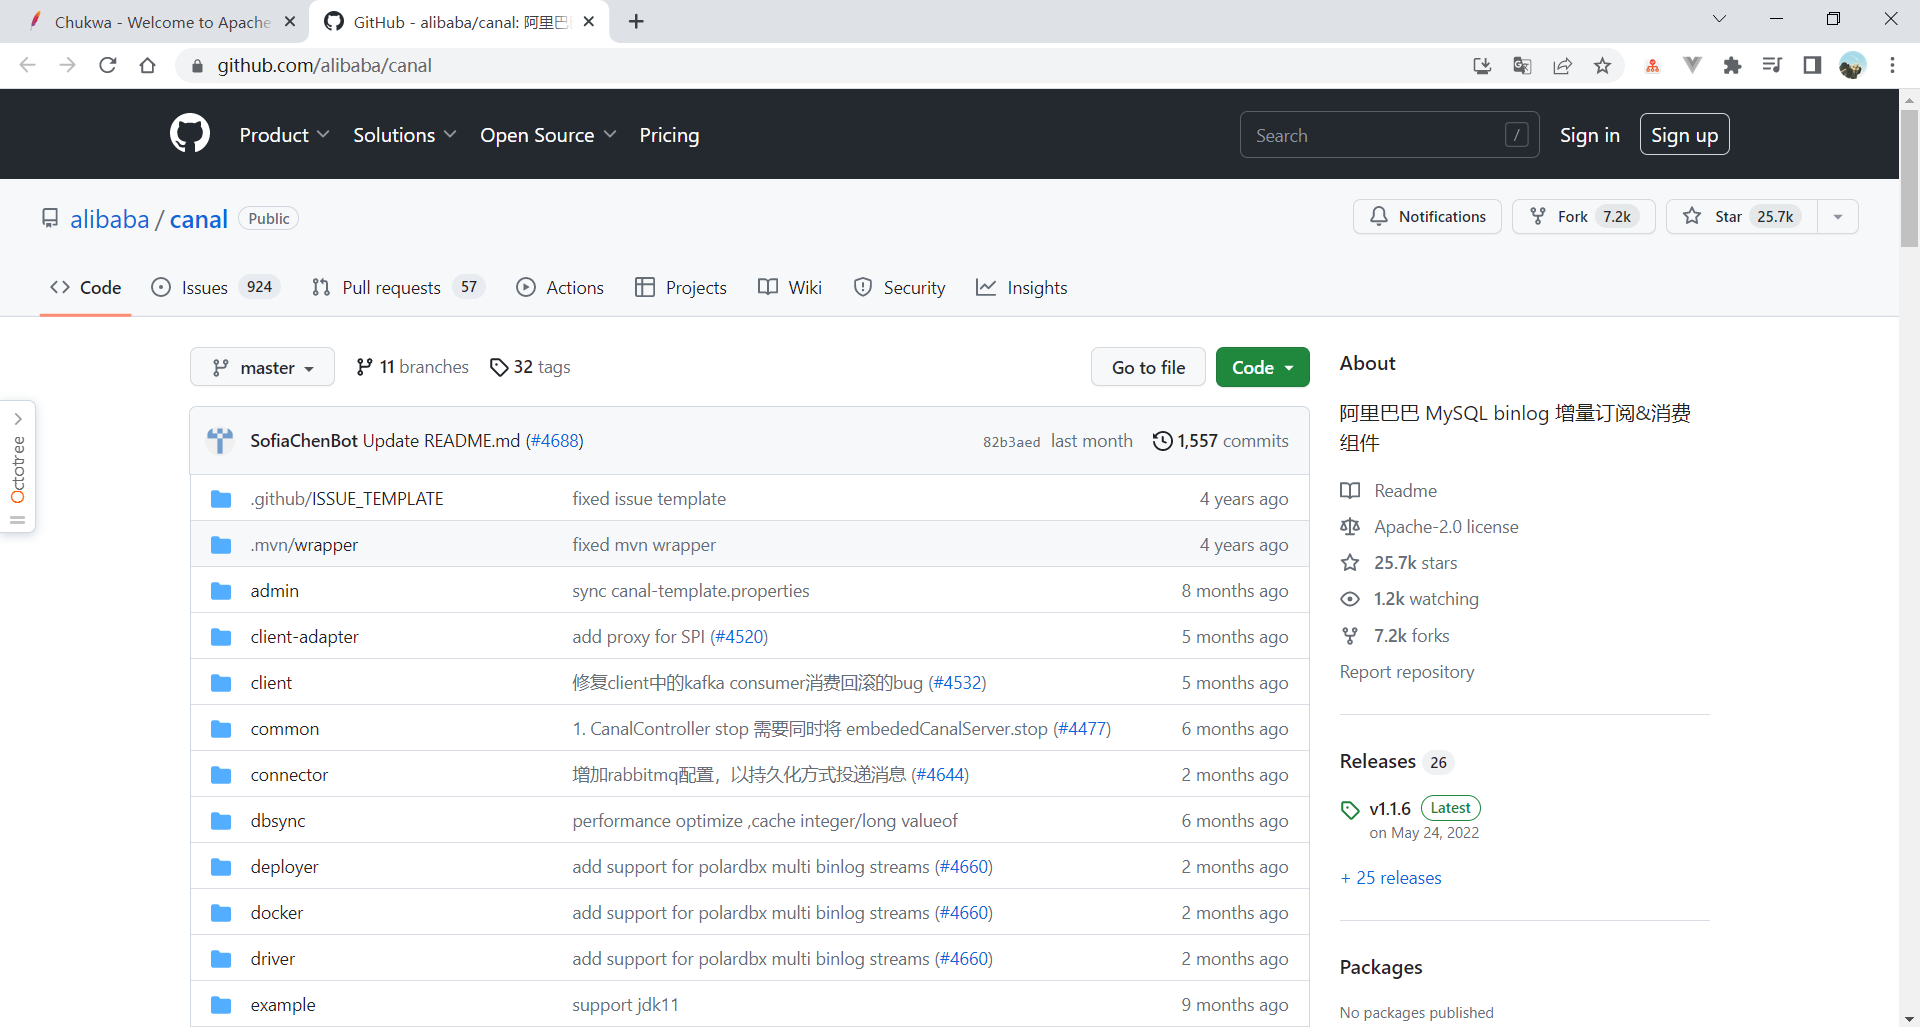Click the Sign in link
Viewport: 1920px width, 1027px height.
pyautogui.click(x=1590, y=135)
